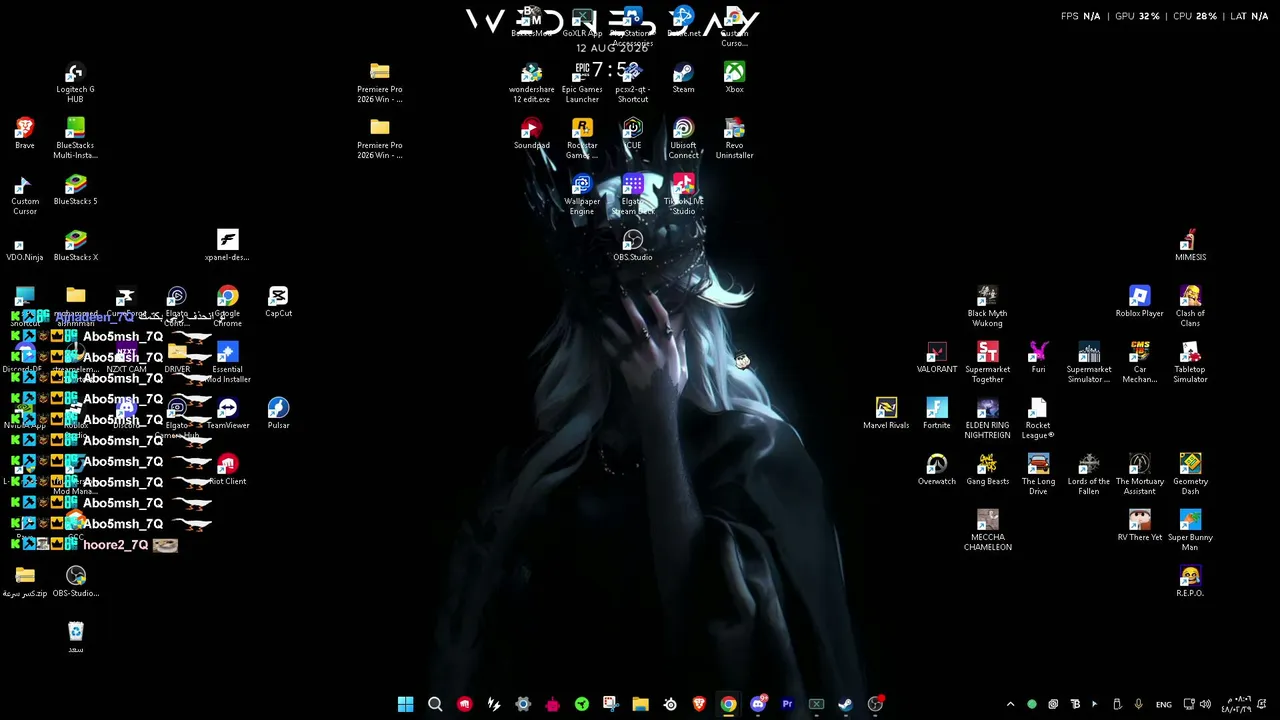Image resolution: width=1280 pixels, height=720 pixels.
Task: Select the Roblox Player desktop icon
Action: (1139, 302)
